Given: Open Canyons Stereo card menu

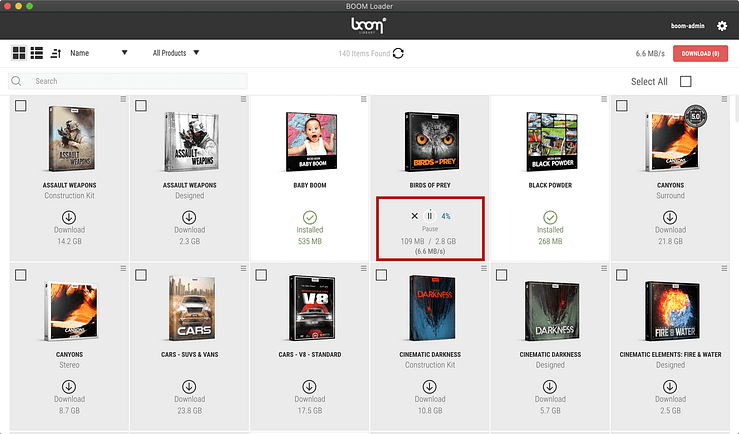Looking at the screenshot, I should [x=123, y=268].
